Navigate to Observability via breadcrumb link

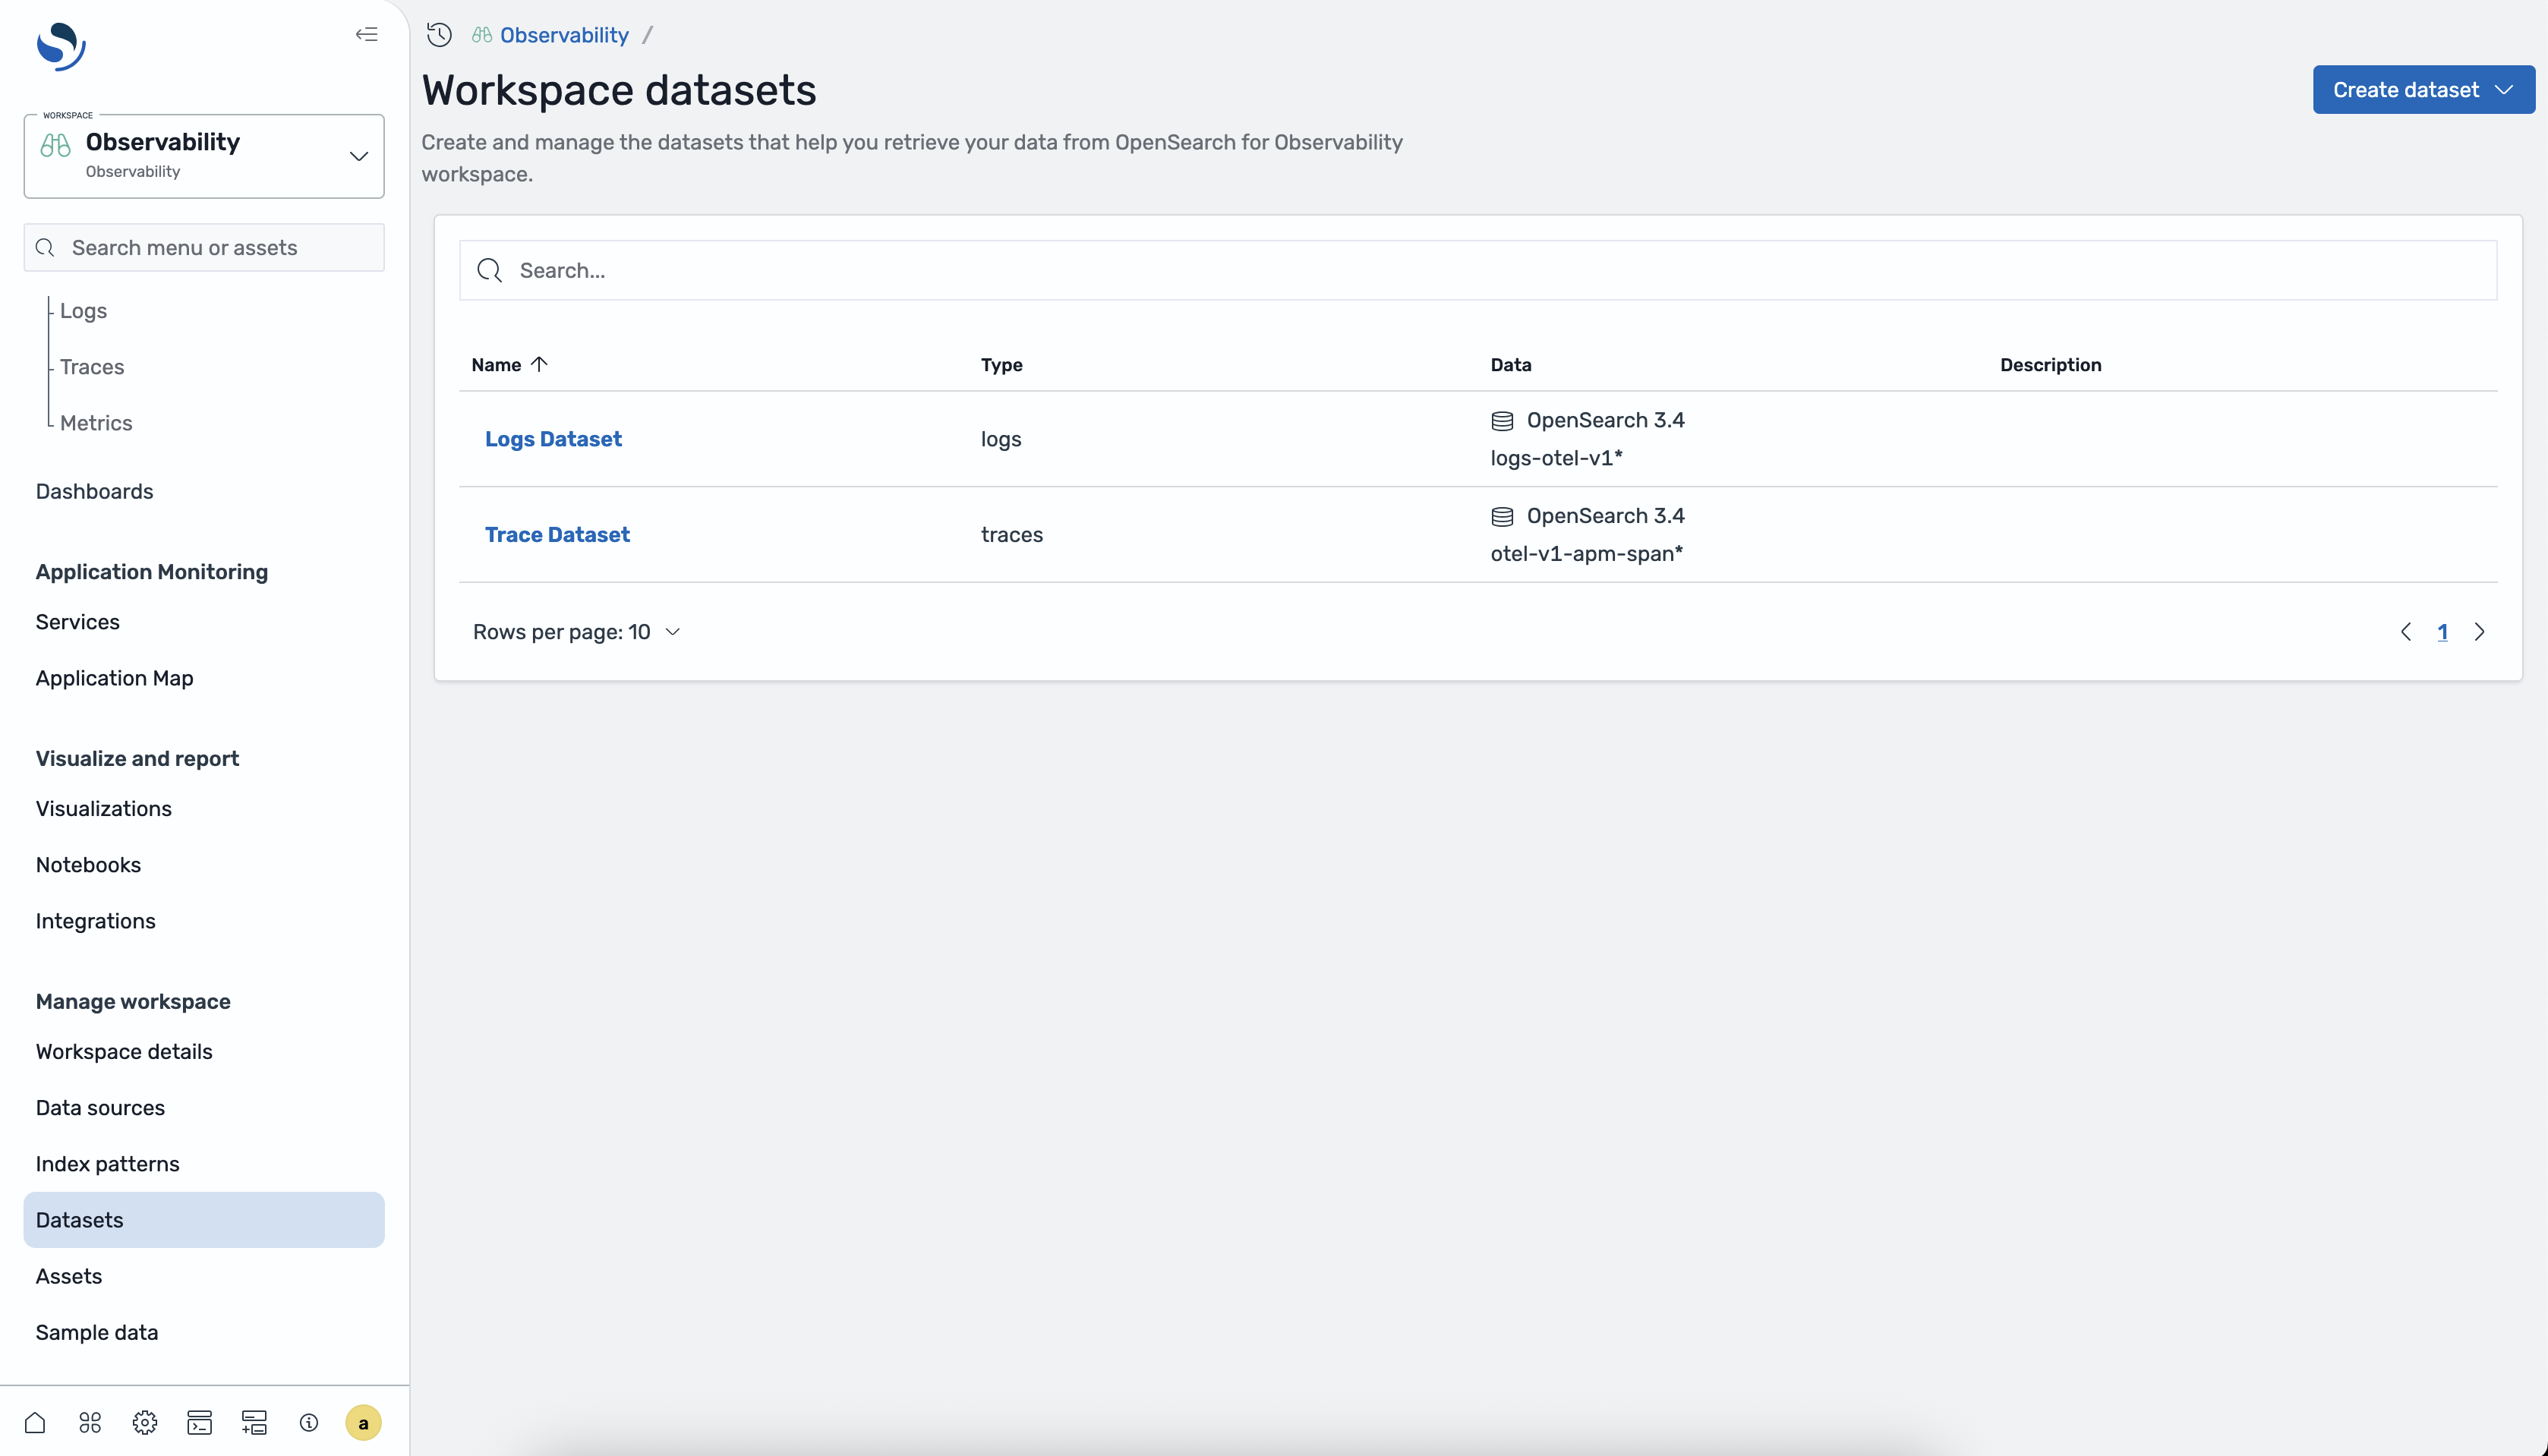(x=564, y=34)
